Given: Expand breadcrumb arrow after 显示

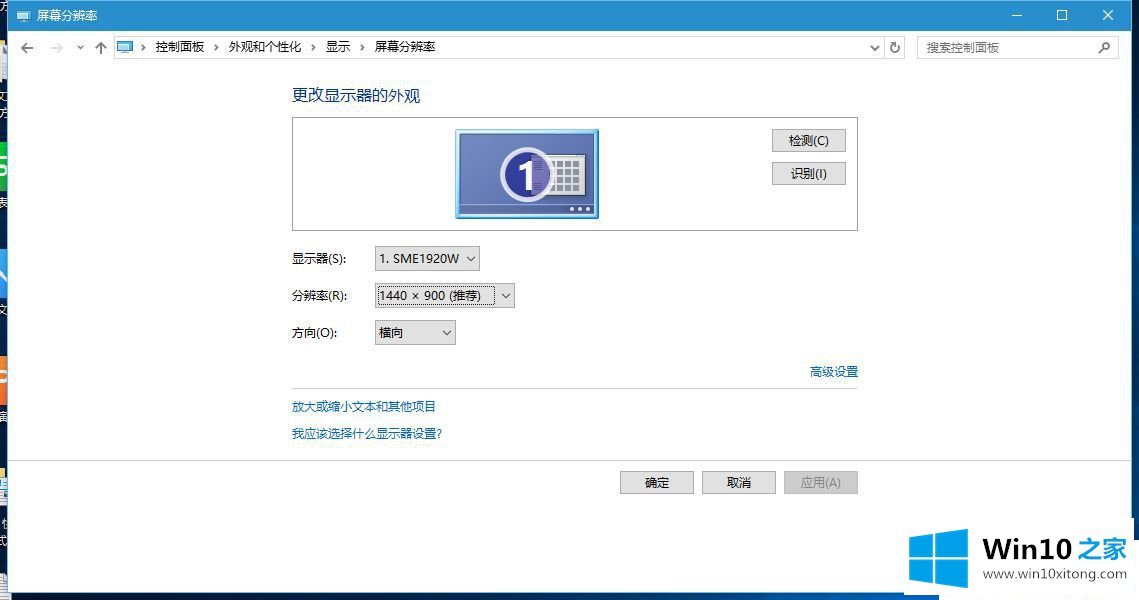Looking at the screenshot, I should (x=362, y=48).
